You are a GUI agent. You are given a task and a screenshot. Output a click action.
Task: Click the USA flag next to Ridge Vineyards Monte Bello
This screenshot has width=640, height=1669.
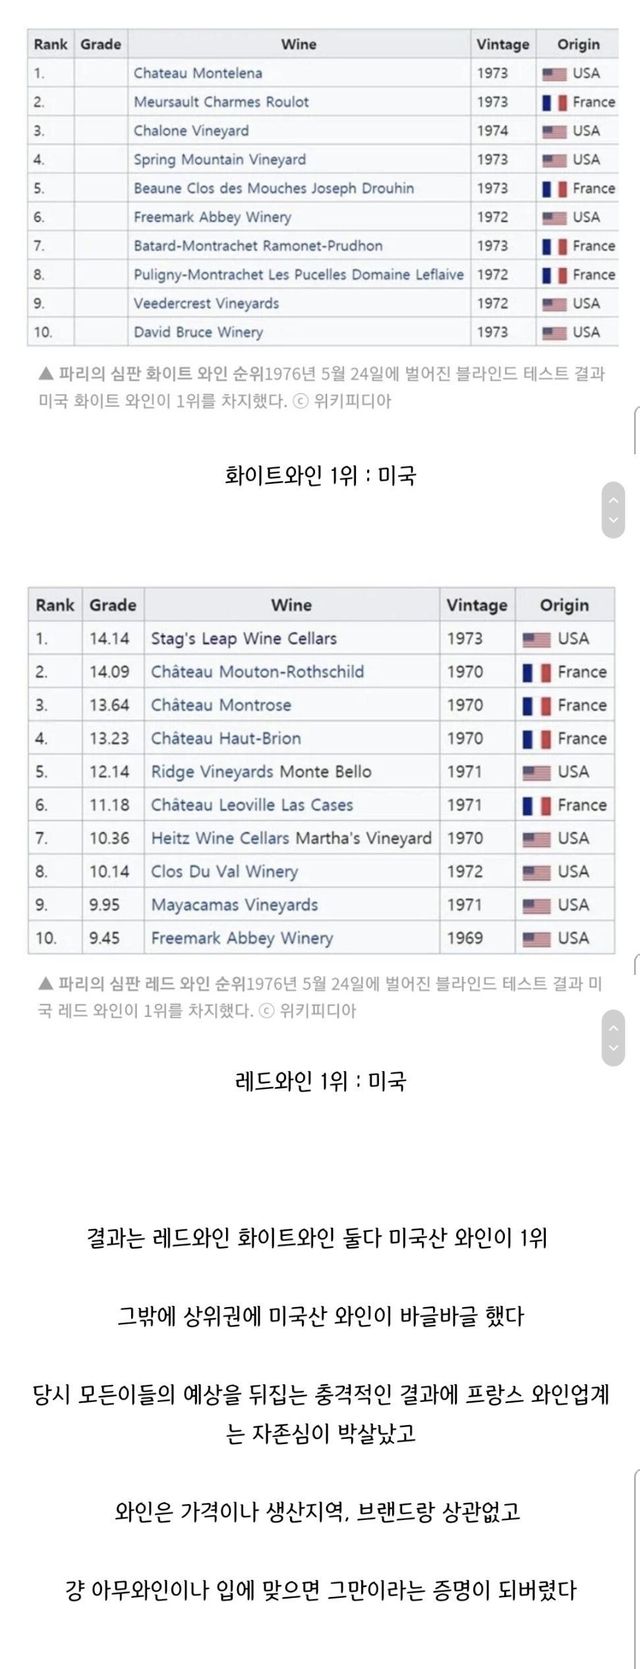pos(536,772)
